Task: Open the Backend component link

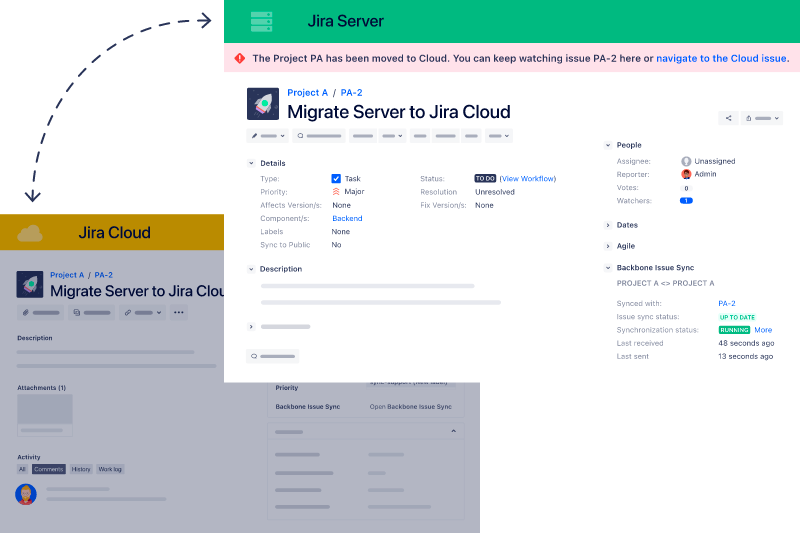Action: tap(347, 218)
